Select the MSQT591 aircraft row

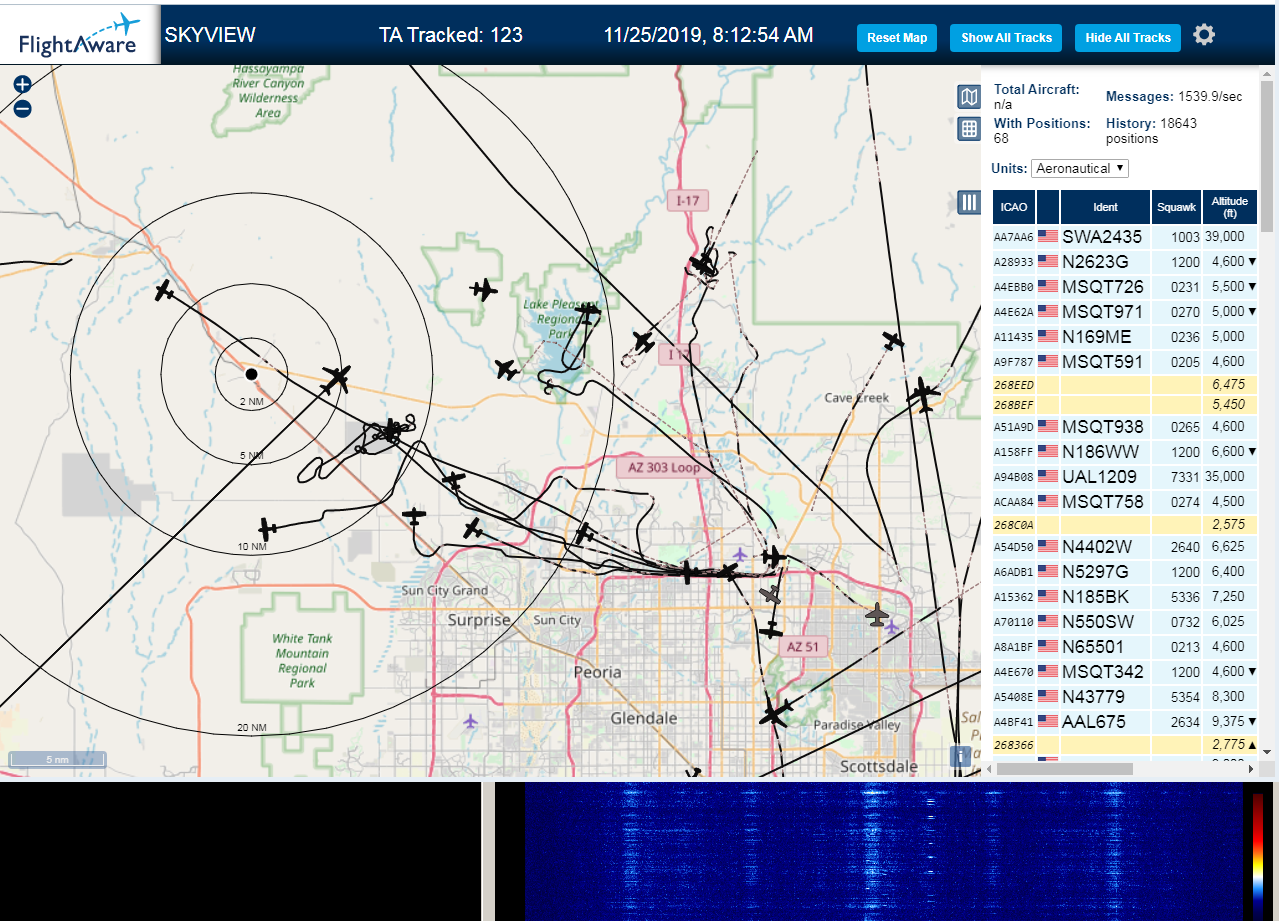1125,362
